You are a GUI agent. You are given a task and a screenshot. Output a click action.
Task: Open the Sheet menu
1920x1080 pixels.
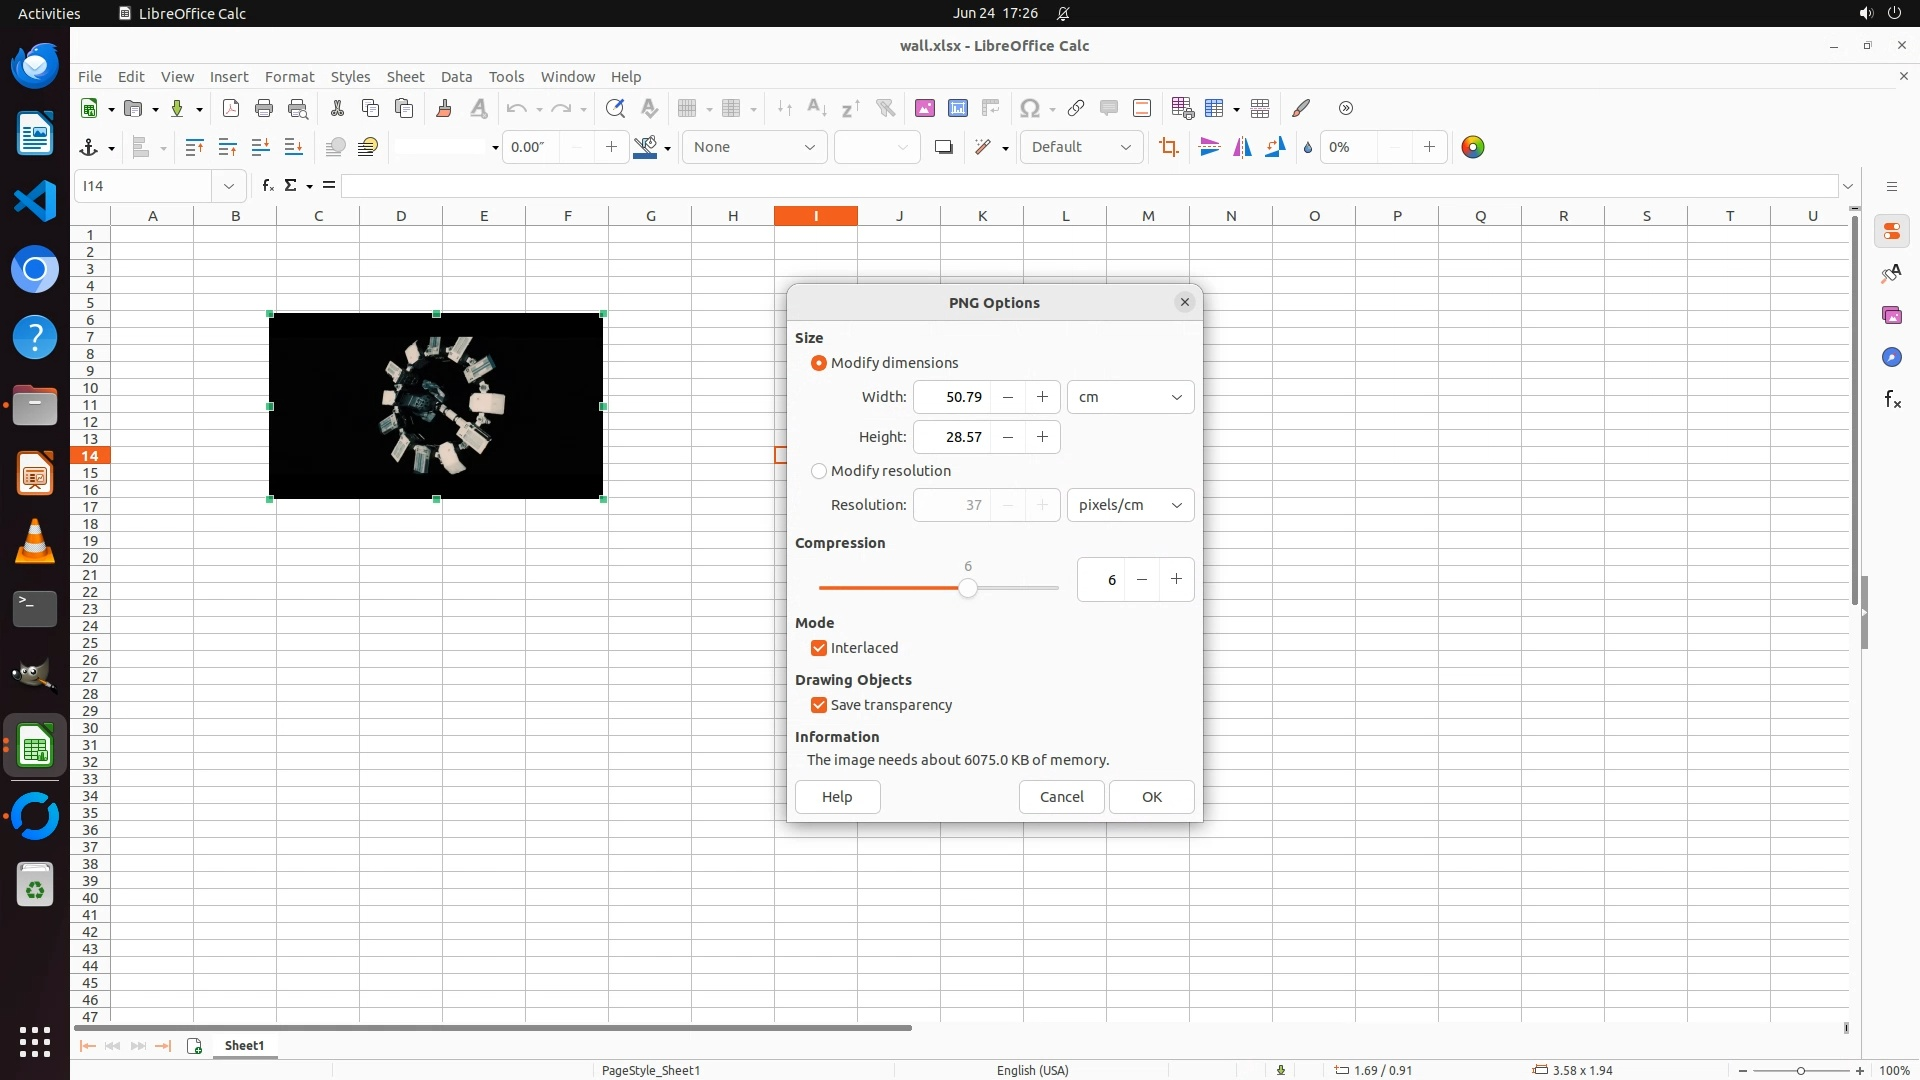(405, 77)
